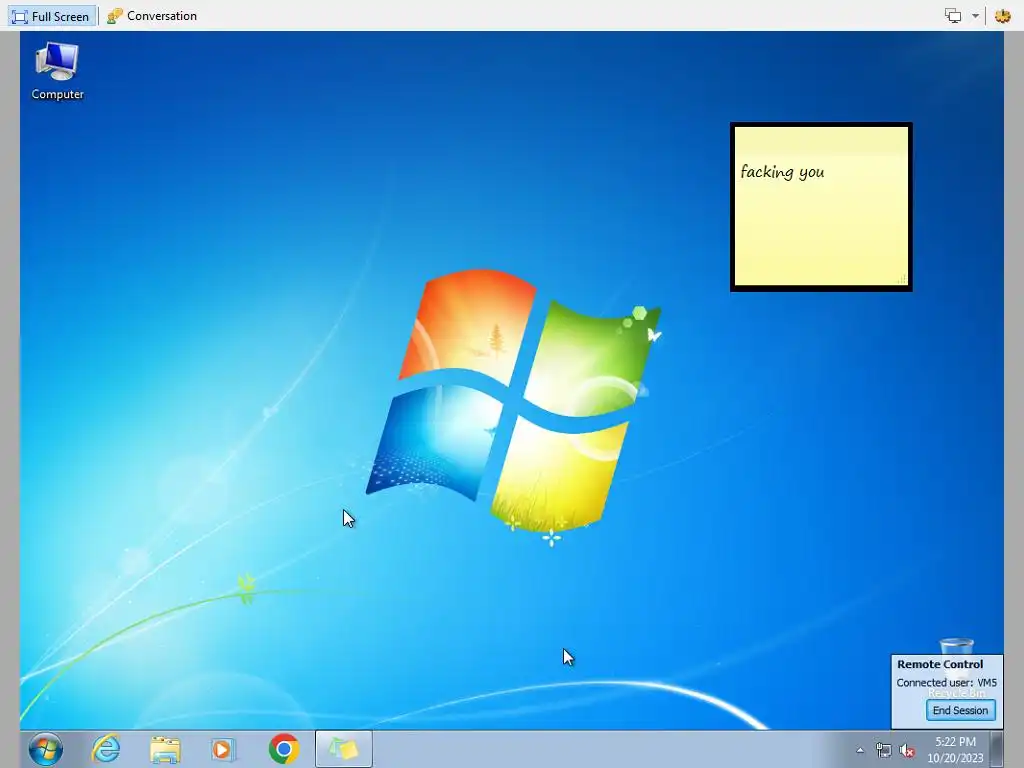Open Google Chrome from taskbar
Viewport: 1024px width, 768px height.
[283, 749]
